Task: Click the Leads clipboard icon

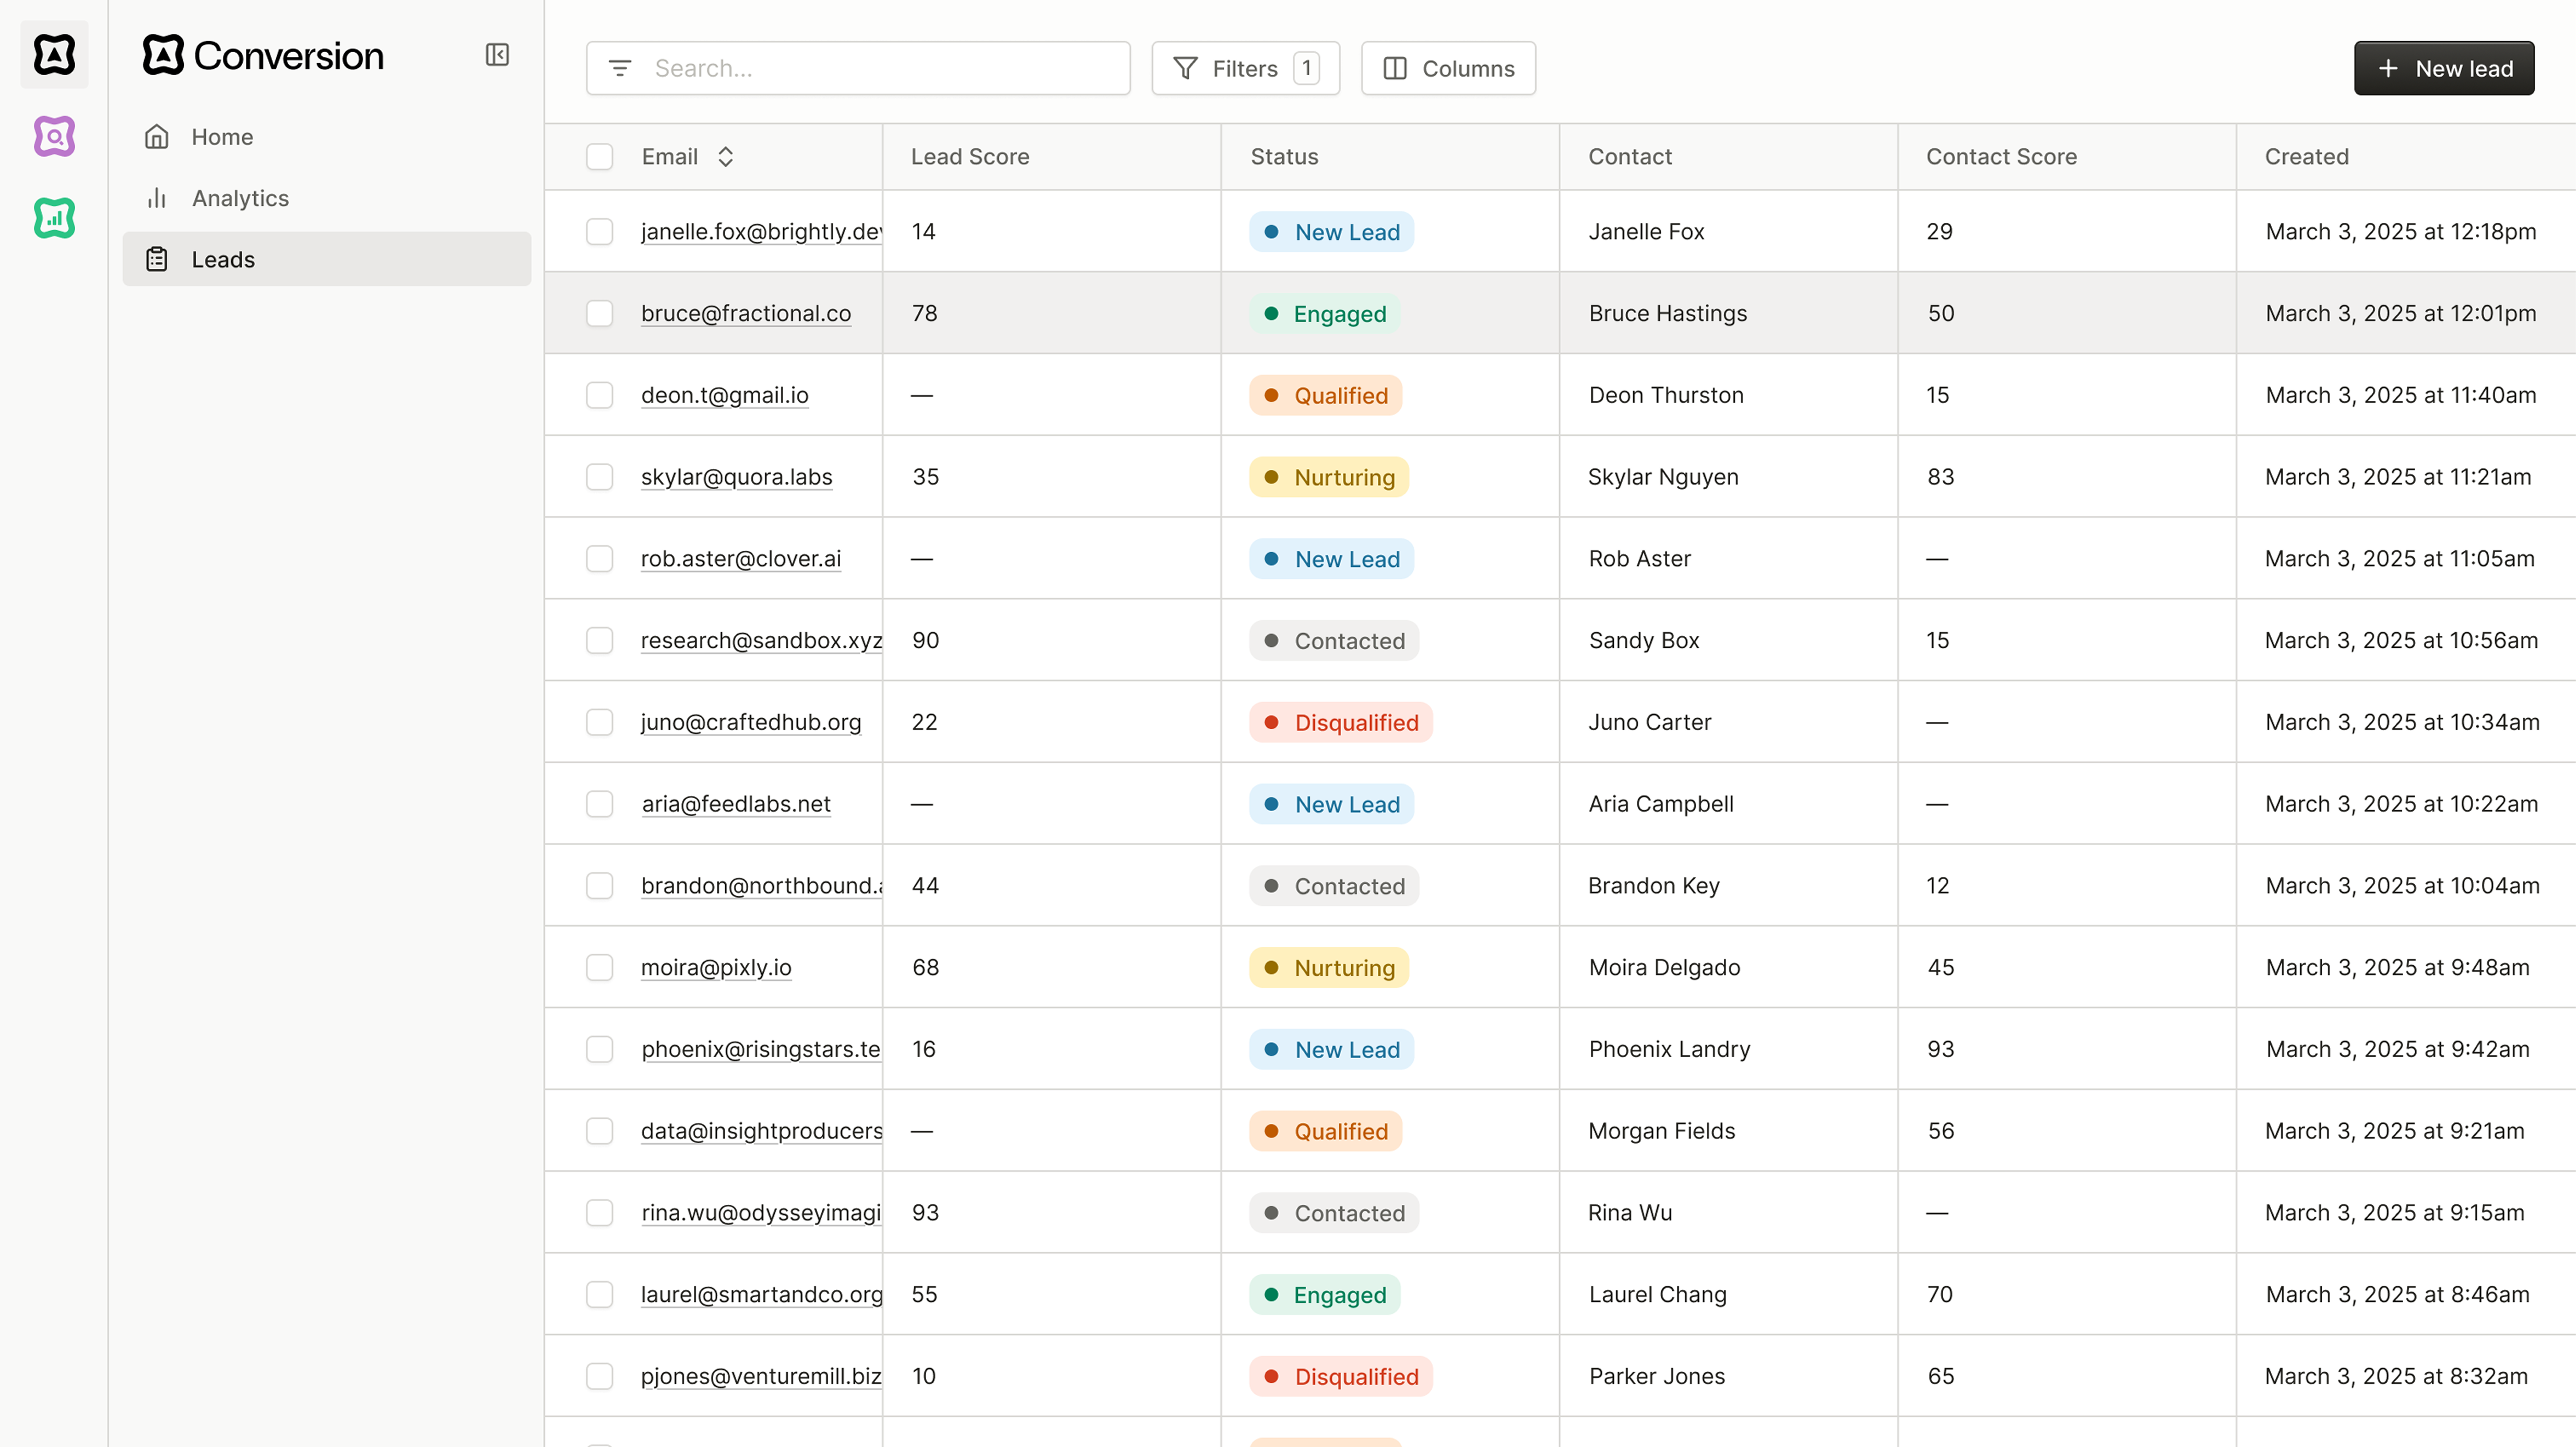Action: tap(157, 259)
